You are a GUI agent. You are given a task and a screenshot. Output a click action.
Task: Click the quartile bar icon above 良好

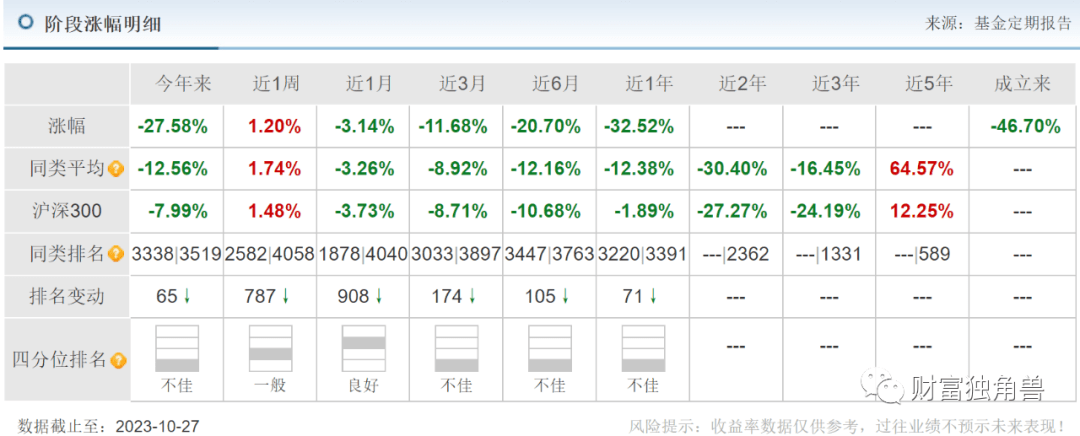[x=364, y=348]
